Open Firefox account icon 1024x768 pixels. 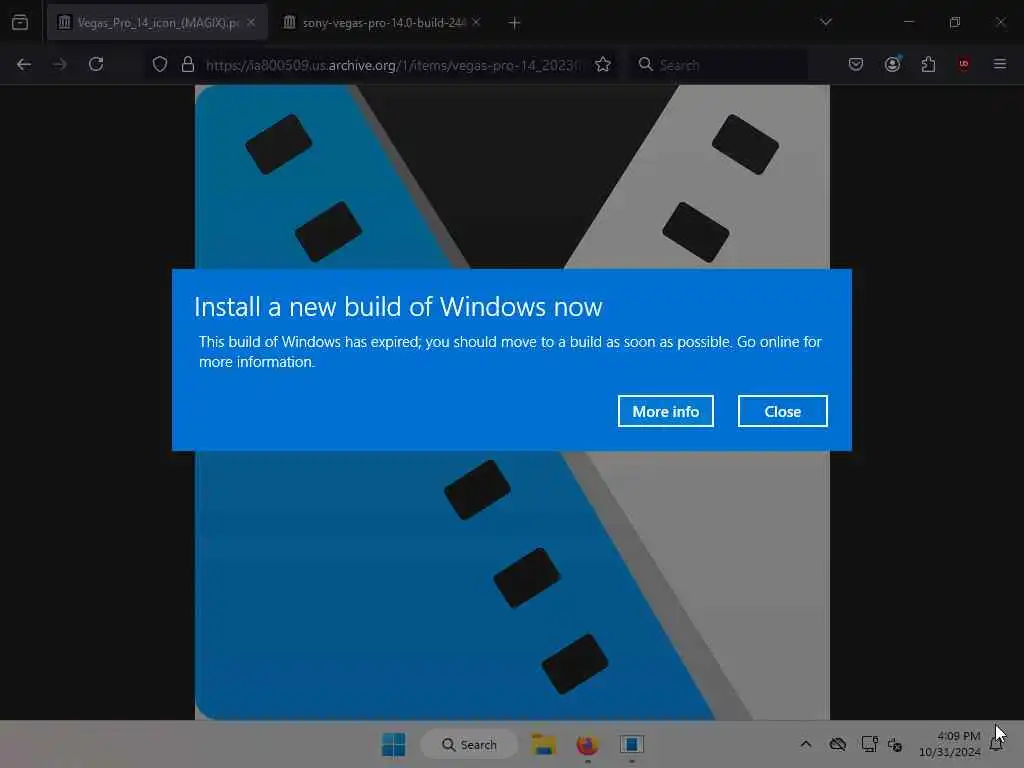tap(892, 64)
